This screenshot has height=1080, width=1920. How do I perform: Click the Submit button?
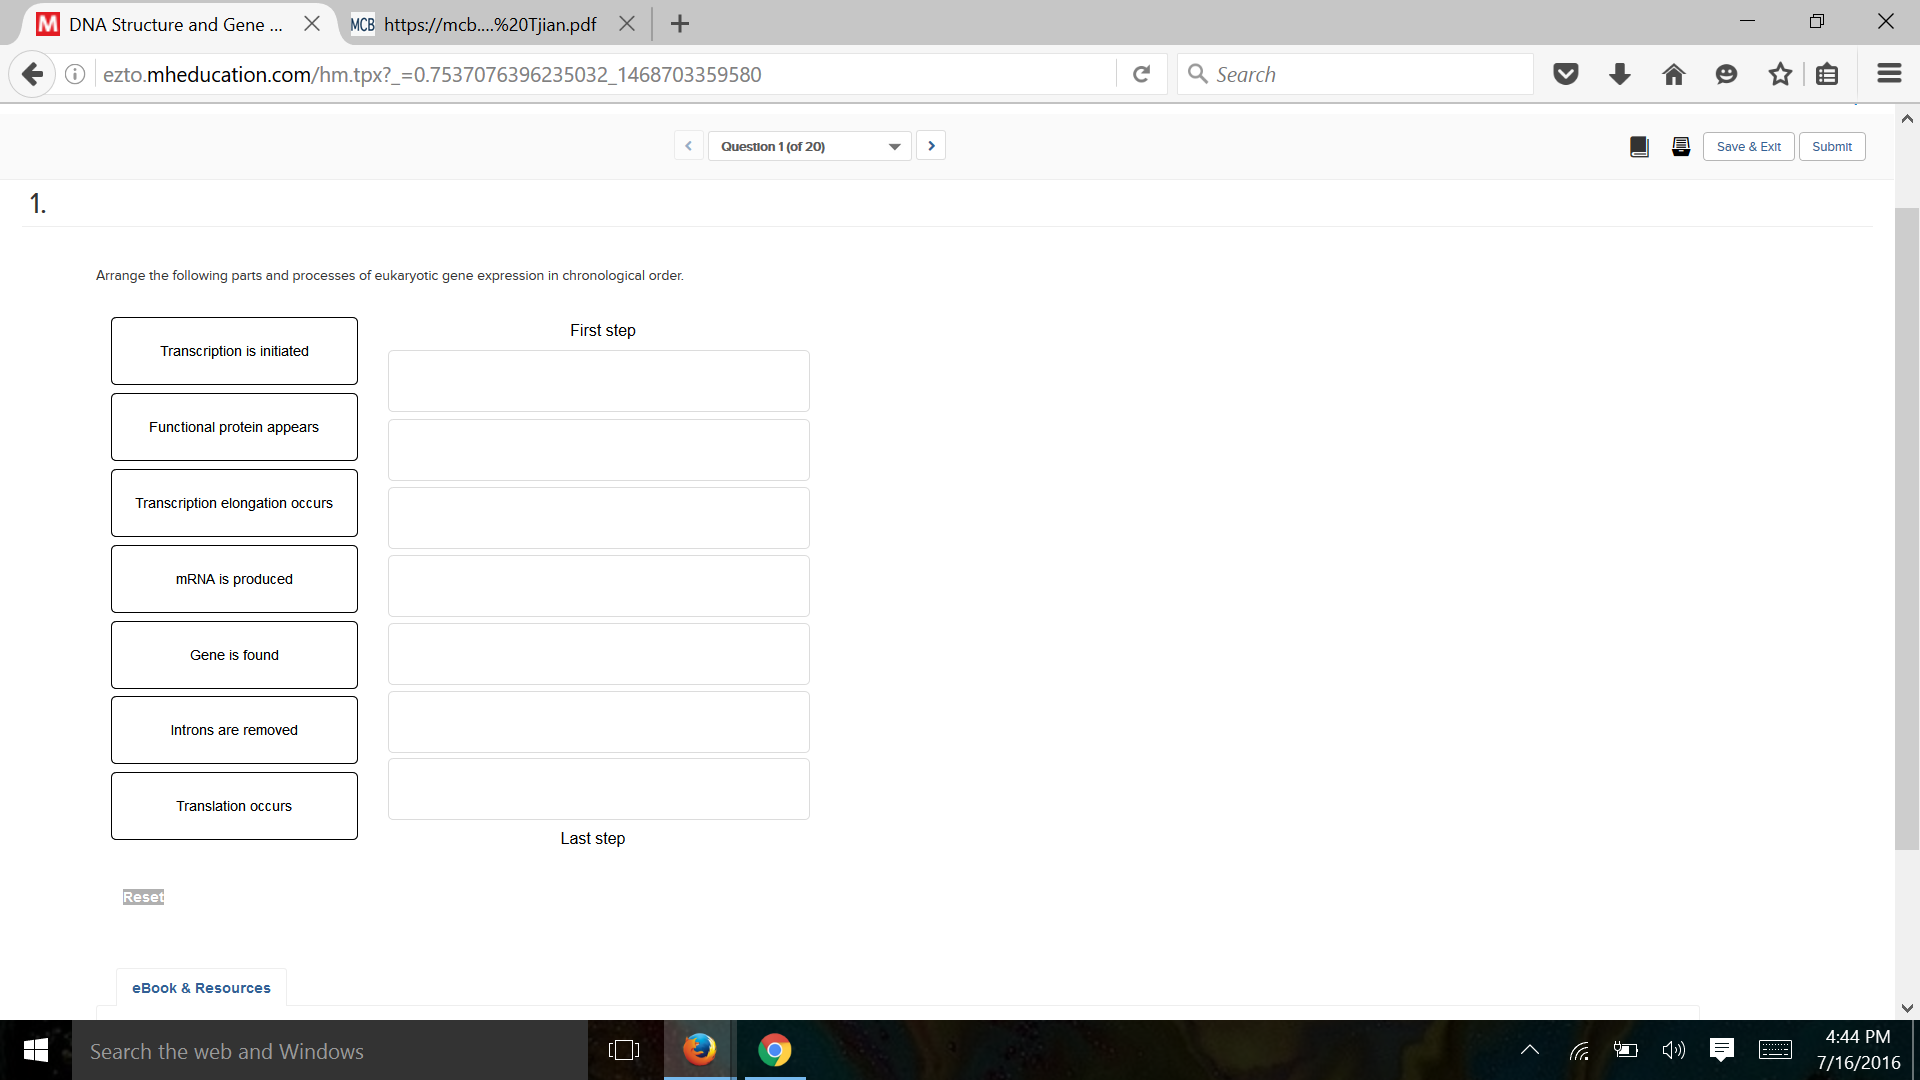click(x=1831, y=147)
